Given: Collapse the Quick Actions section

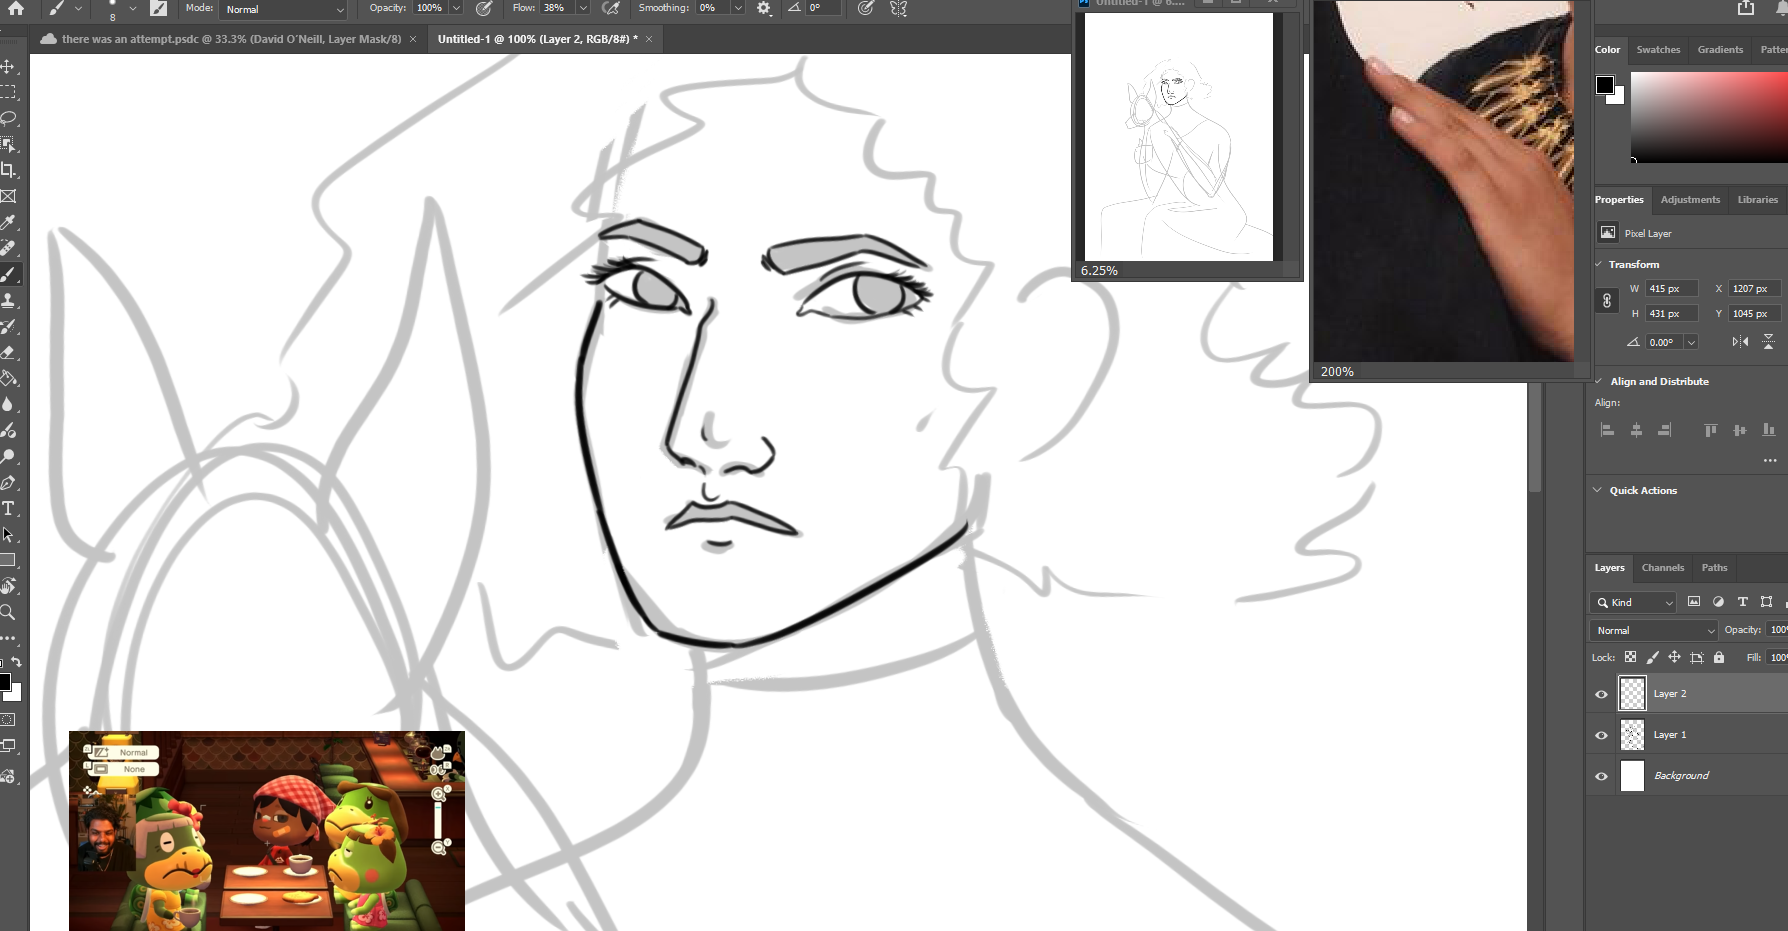Looking at the screenshot, I should pos(1598,490).
